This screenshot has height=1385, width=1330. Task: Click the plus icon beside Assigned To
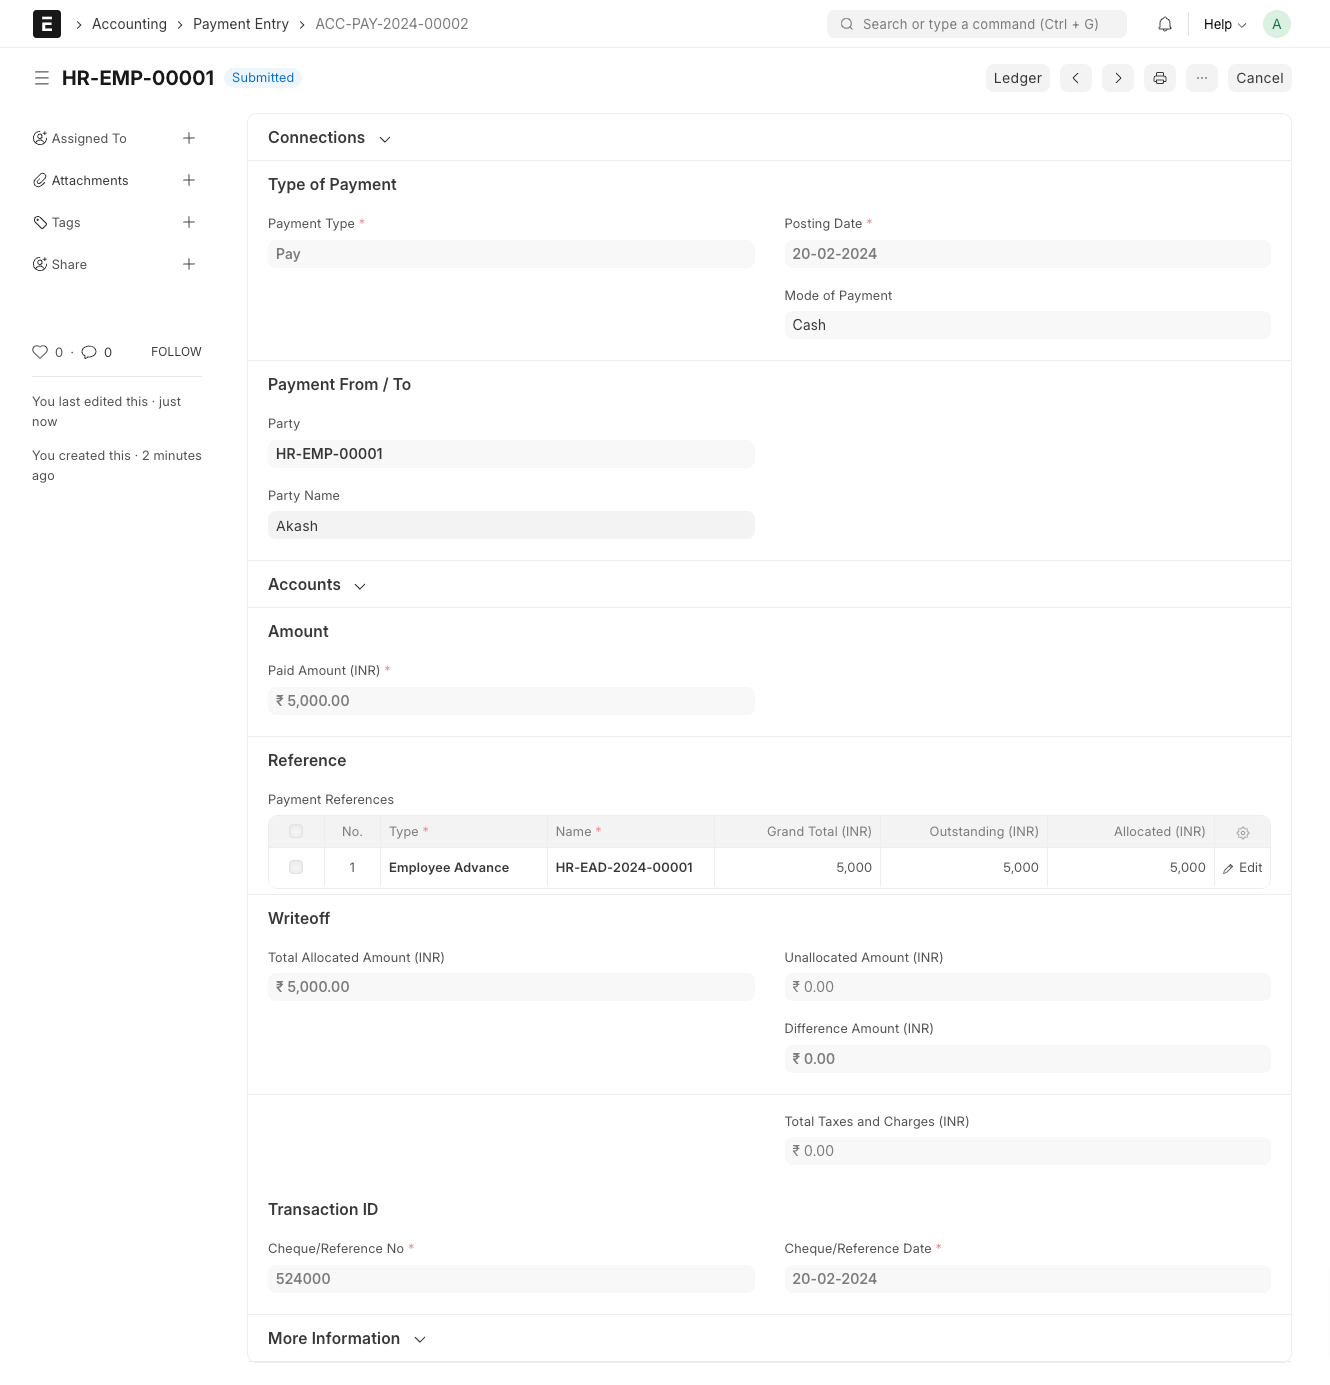pos(189,138)
